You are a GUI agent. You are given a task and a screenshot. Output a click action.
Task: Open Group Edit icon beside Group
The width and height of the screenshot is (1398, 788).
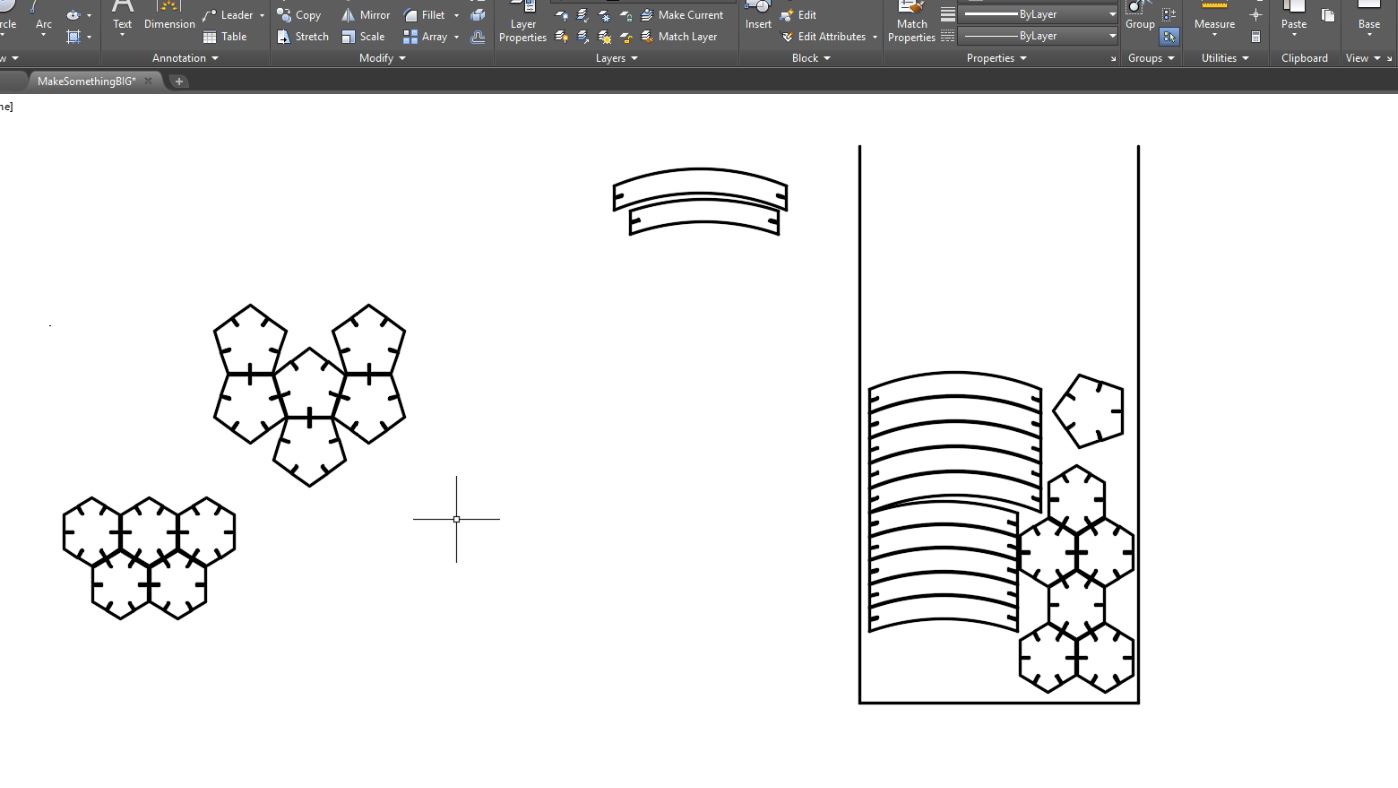click(x=1169, y=15)
